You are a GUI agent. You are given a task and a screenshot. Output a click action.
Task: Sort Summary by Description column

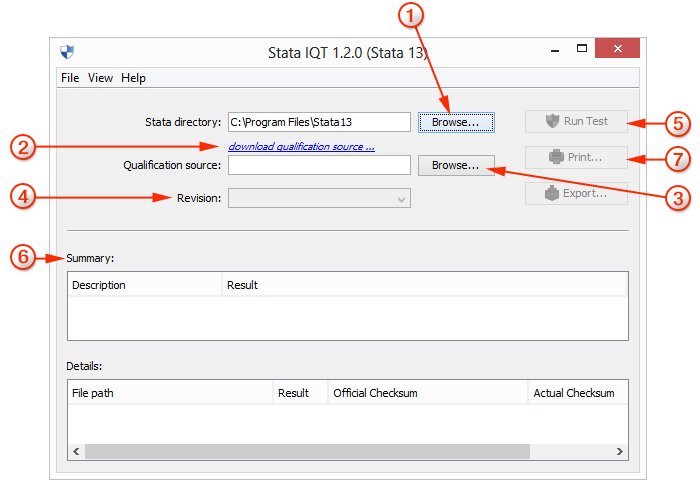tap(145, 285)
